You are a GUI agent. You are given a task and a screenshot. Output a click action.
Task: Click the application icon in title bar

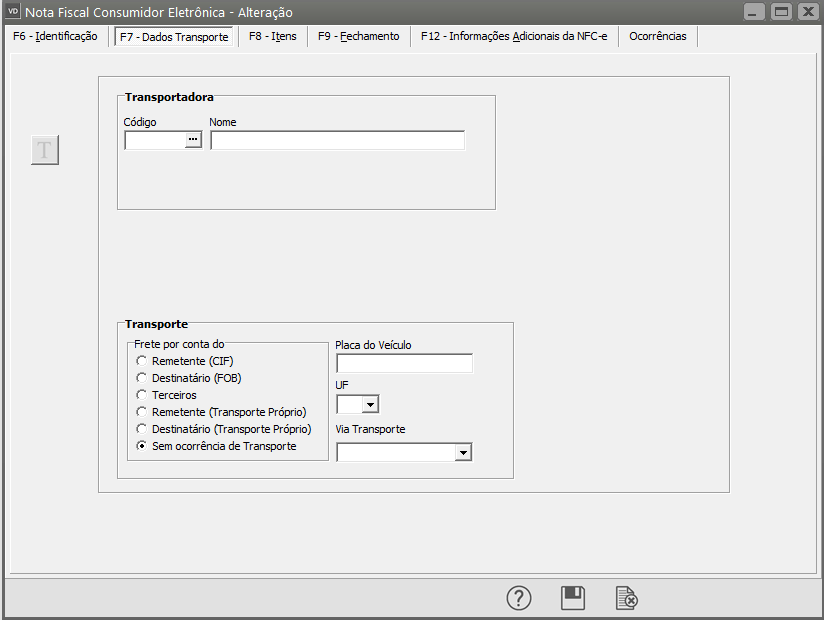point(13,11)
